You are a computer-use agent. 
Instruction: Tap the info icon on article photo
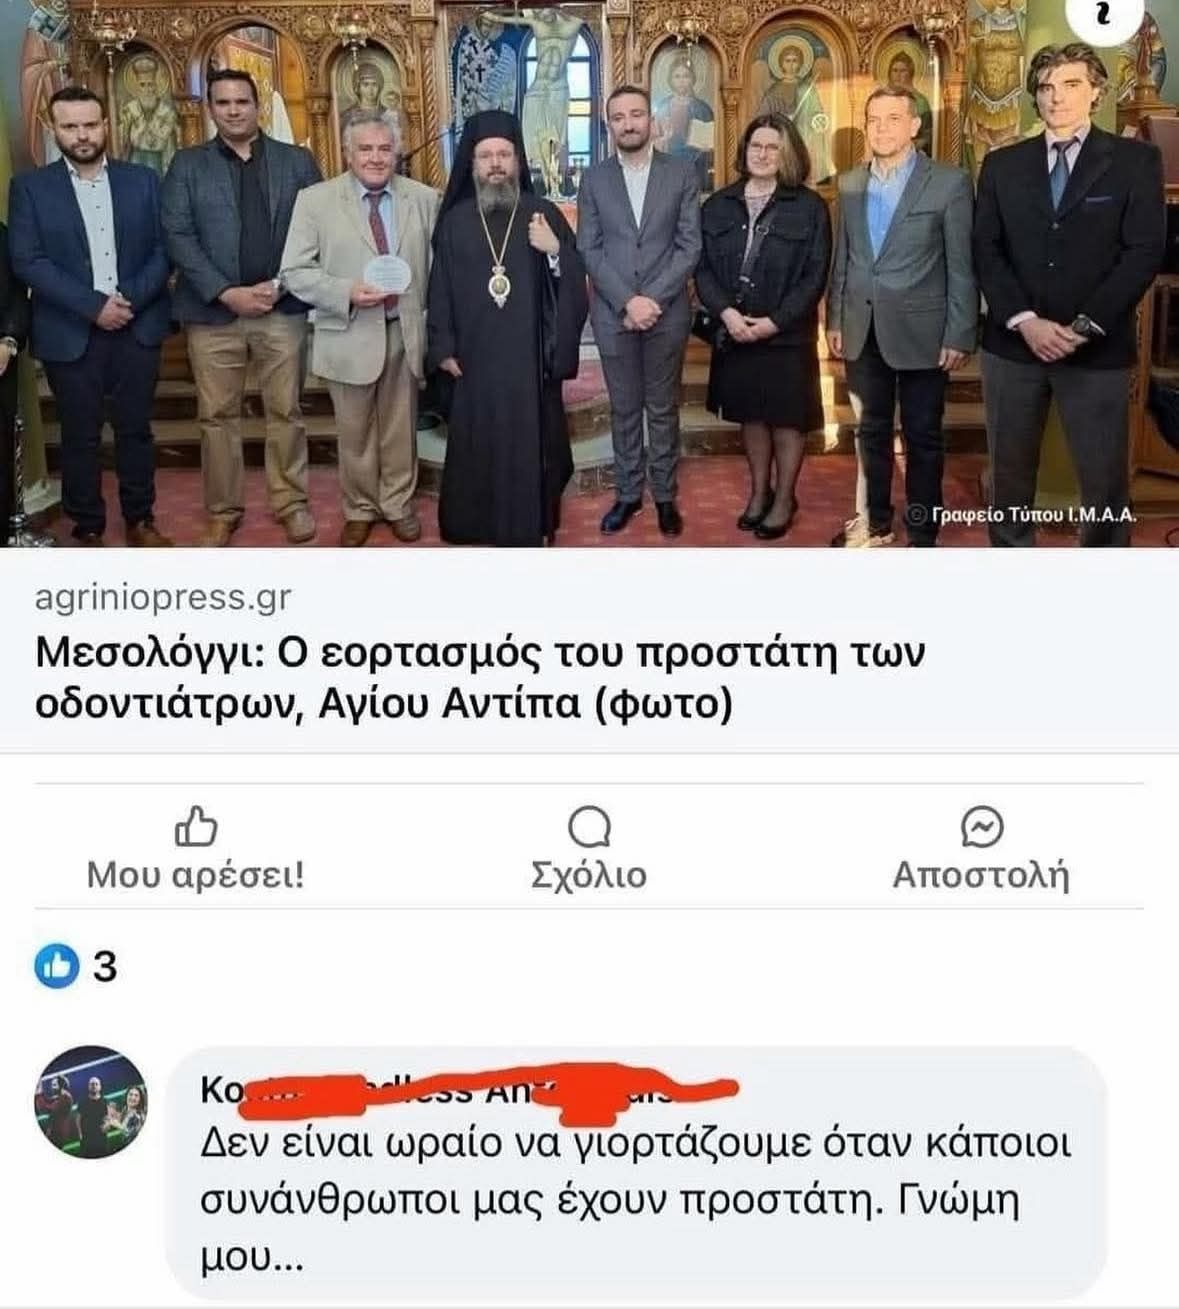[1105, 16]
